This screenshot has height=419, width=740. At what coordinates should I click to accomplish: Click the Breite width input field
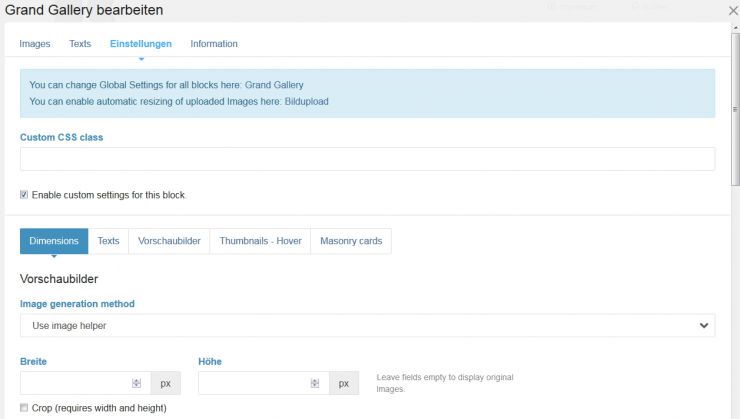click(x=75, y=383)
